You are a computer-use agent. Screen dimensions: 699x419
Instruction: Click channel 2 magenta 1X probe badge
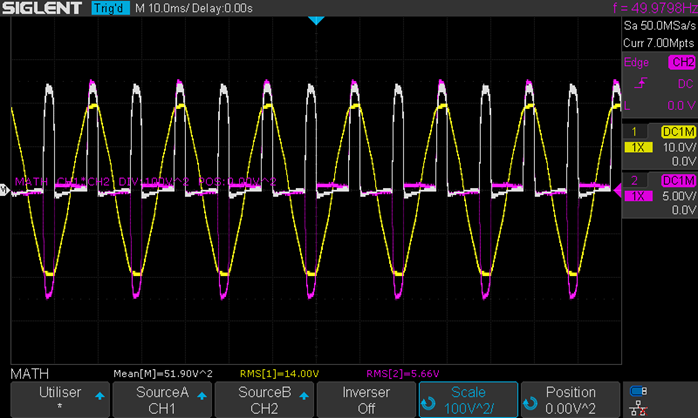point(638,196)
